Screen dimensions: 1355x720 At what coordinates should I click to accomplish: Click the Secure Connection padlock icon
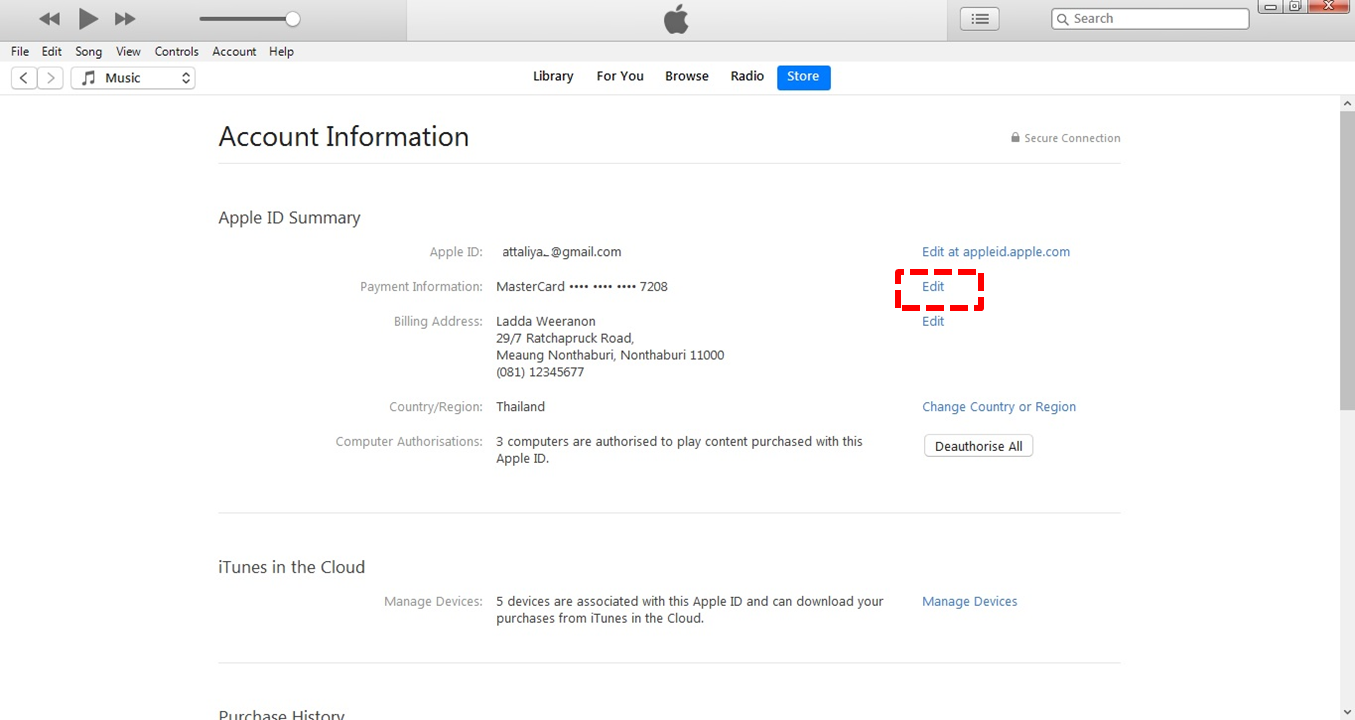[x=1015, y=138]
